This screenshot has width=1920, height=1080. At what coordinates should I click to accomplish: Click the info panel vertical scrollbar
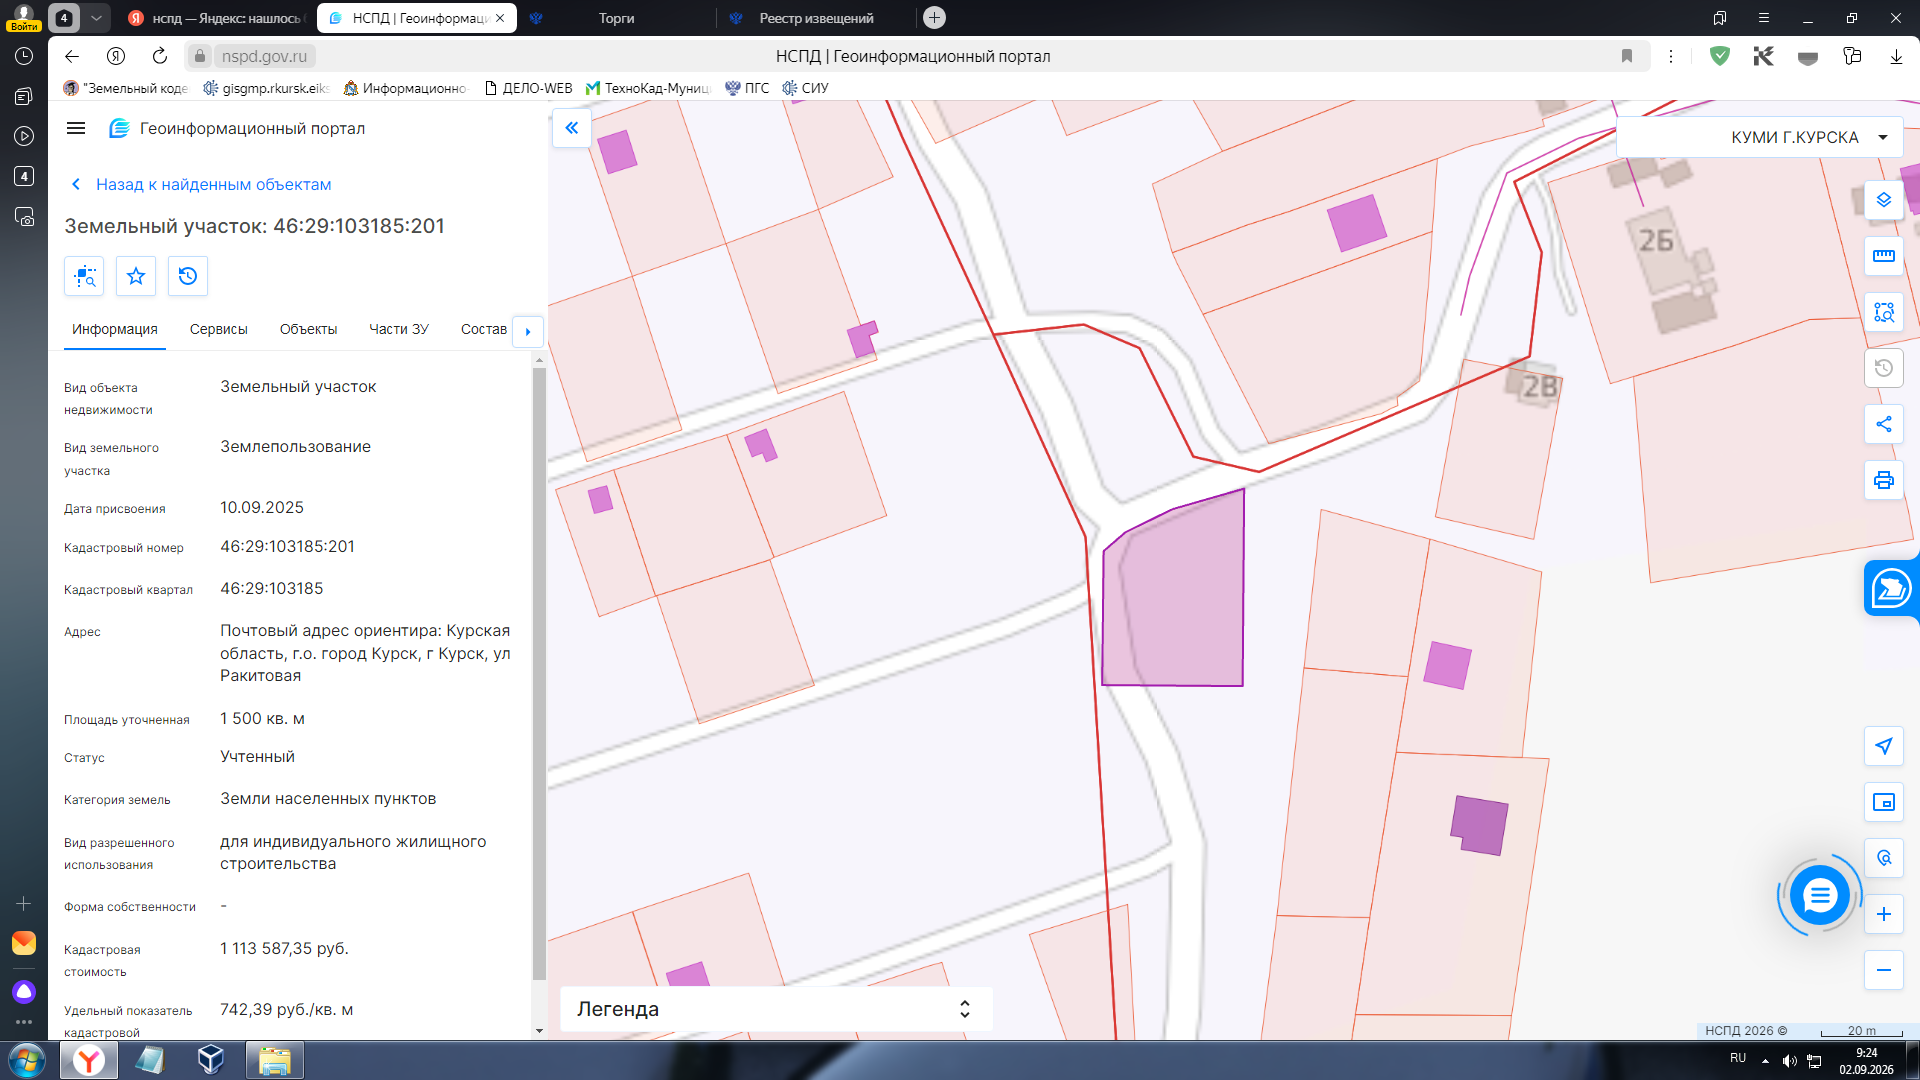click(x=539, y=672)
